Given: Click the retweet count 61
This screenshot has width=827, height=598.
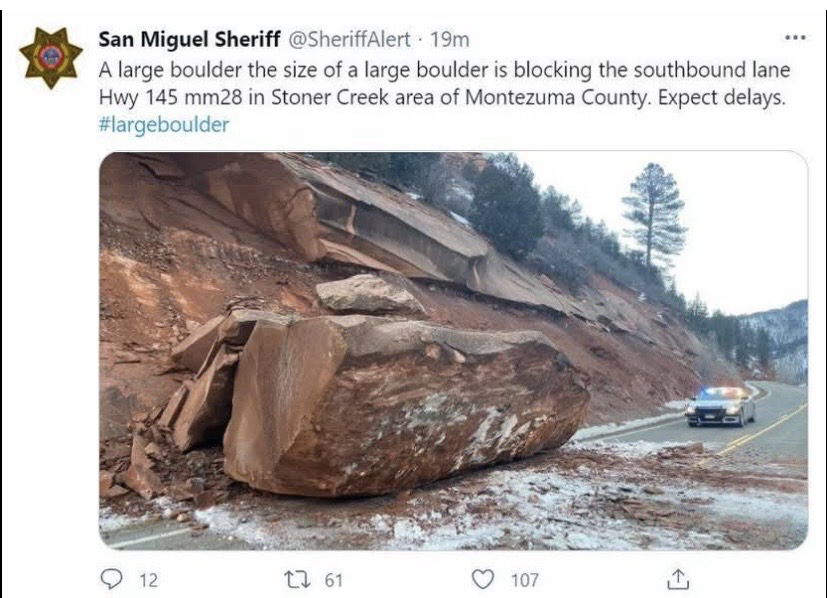Looking at the screenshot, I should coord(333,581).
